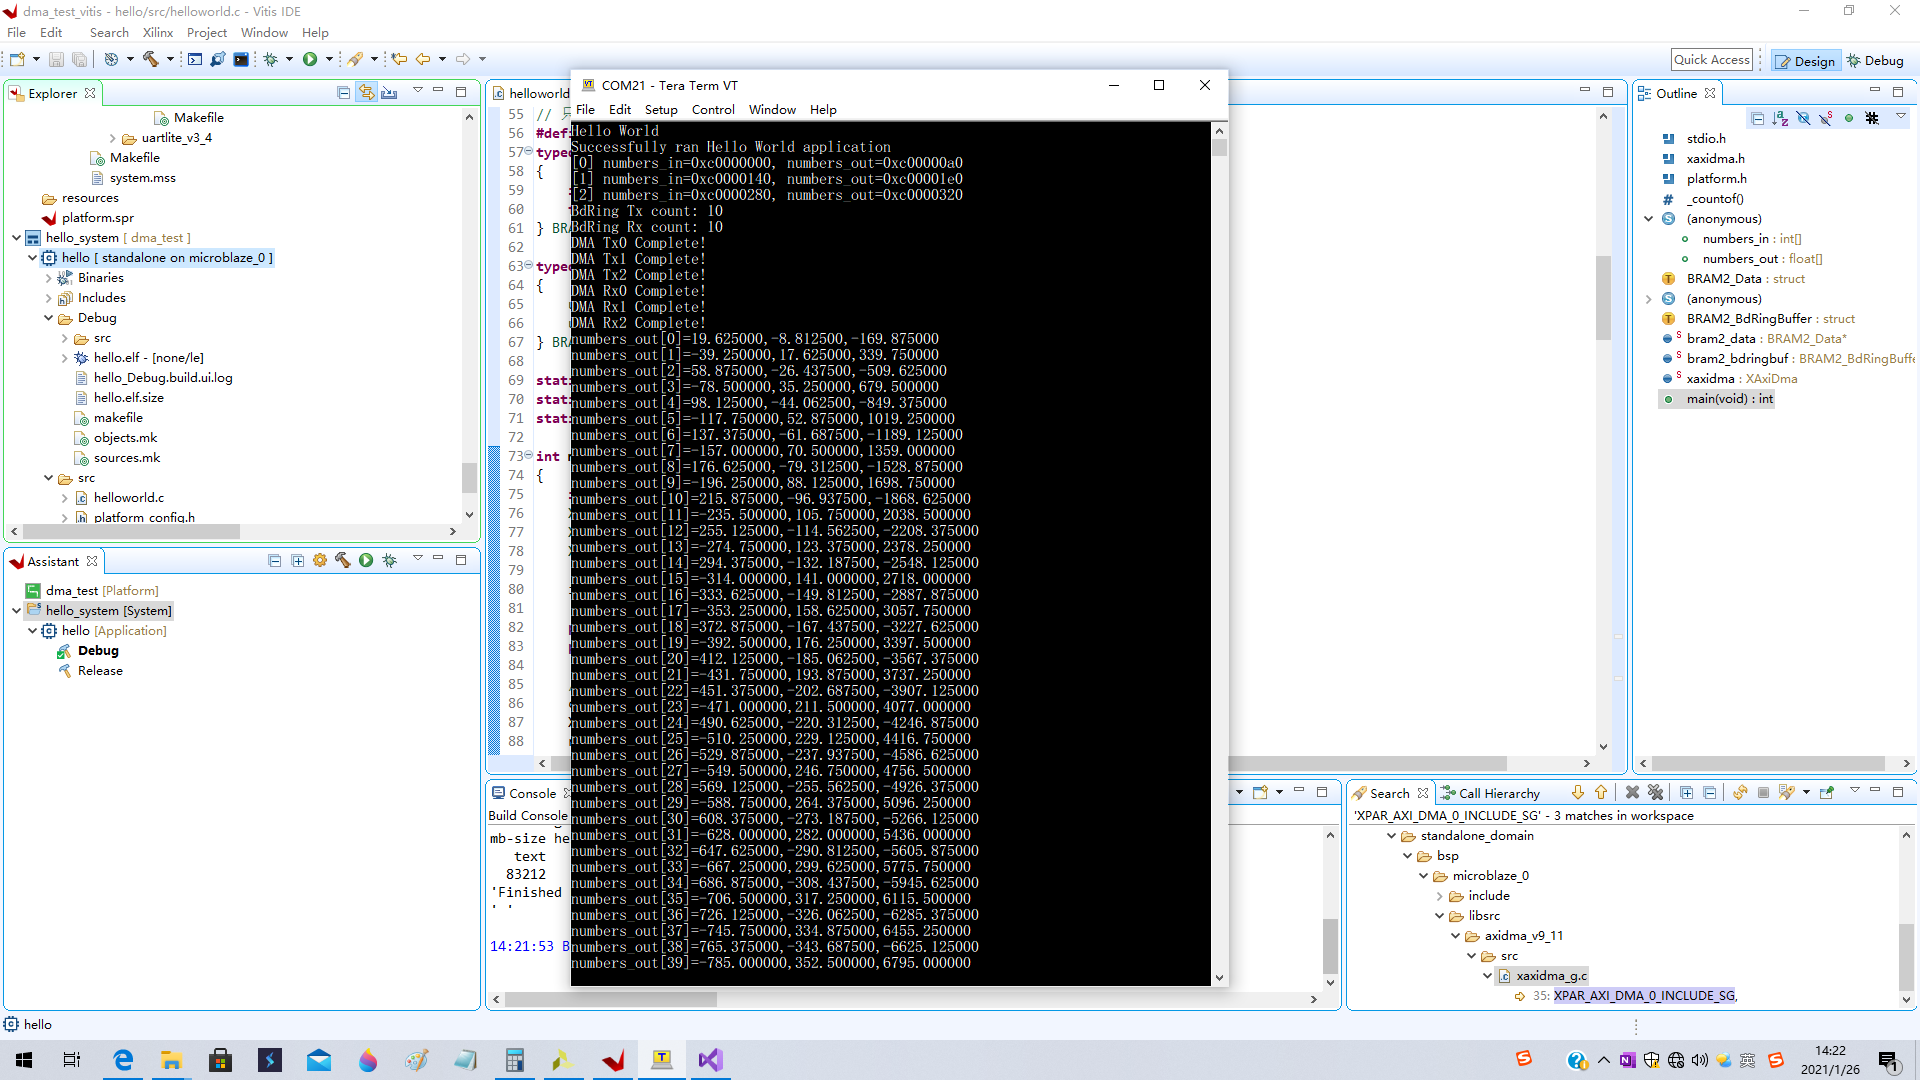
Task: Collapse the hello_system node in Explorer
Action: [x=16, y=238]
